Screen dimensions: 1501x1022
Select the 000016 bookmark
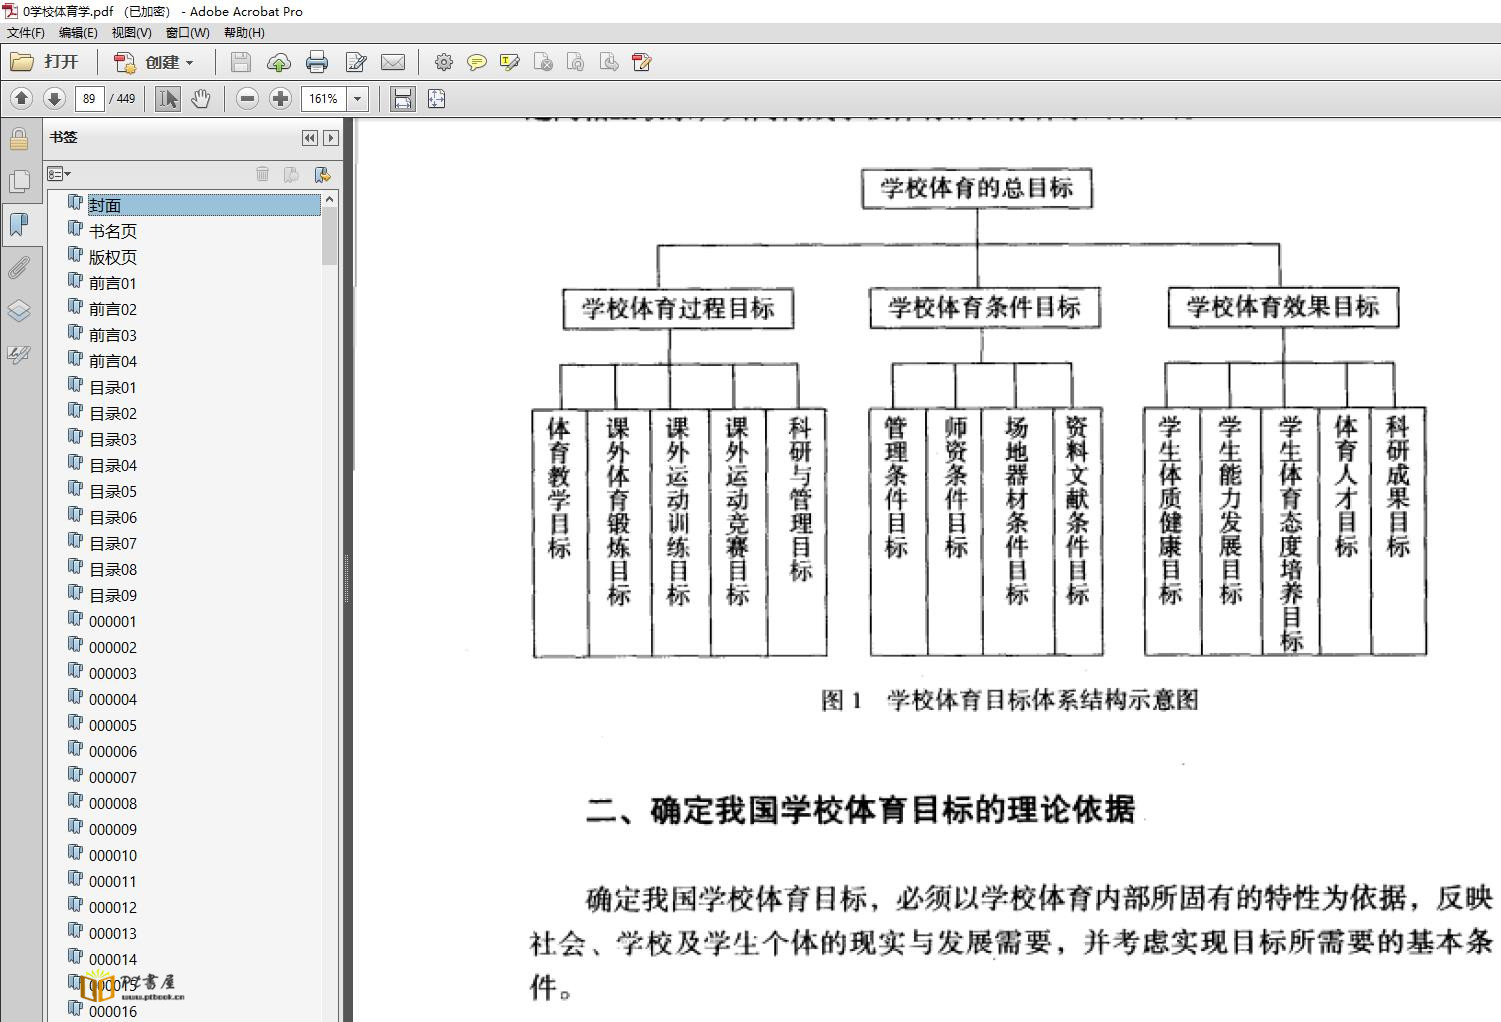pos(113,1011)
